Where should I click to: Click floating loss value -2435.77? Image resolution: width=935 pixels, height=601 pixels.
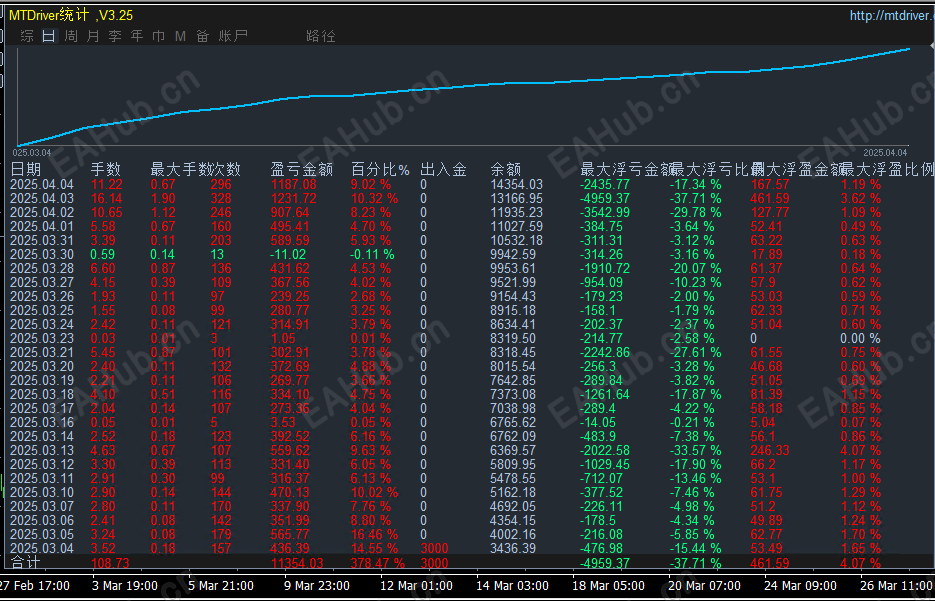605,185
